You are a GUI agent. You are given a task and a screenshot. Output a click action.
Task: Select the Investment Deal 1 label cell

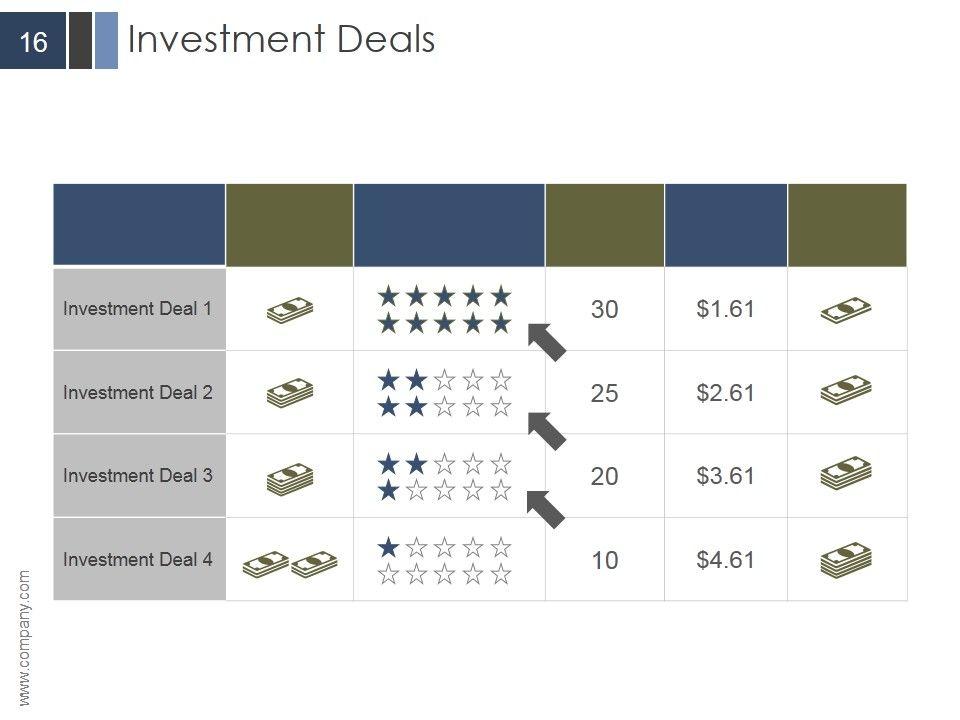139,309
